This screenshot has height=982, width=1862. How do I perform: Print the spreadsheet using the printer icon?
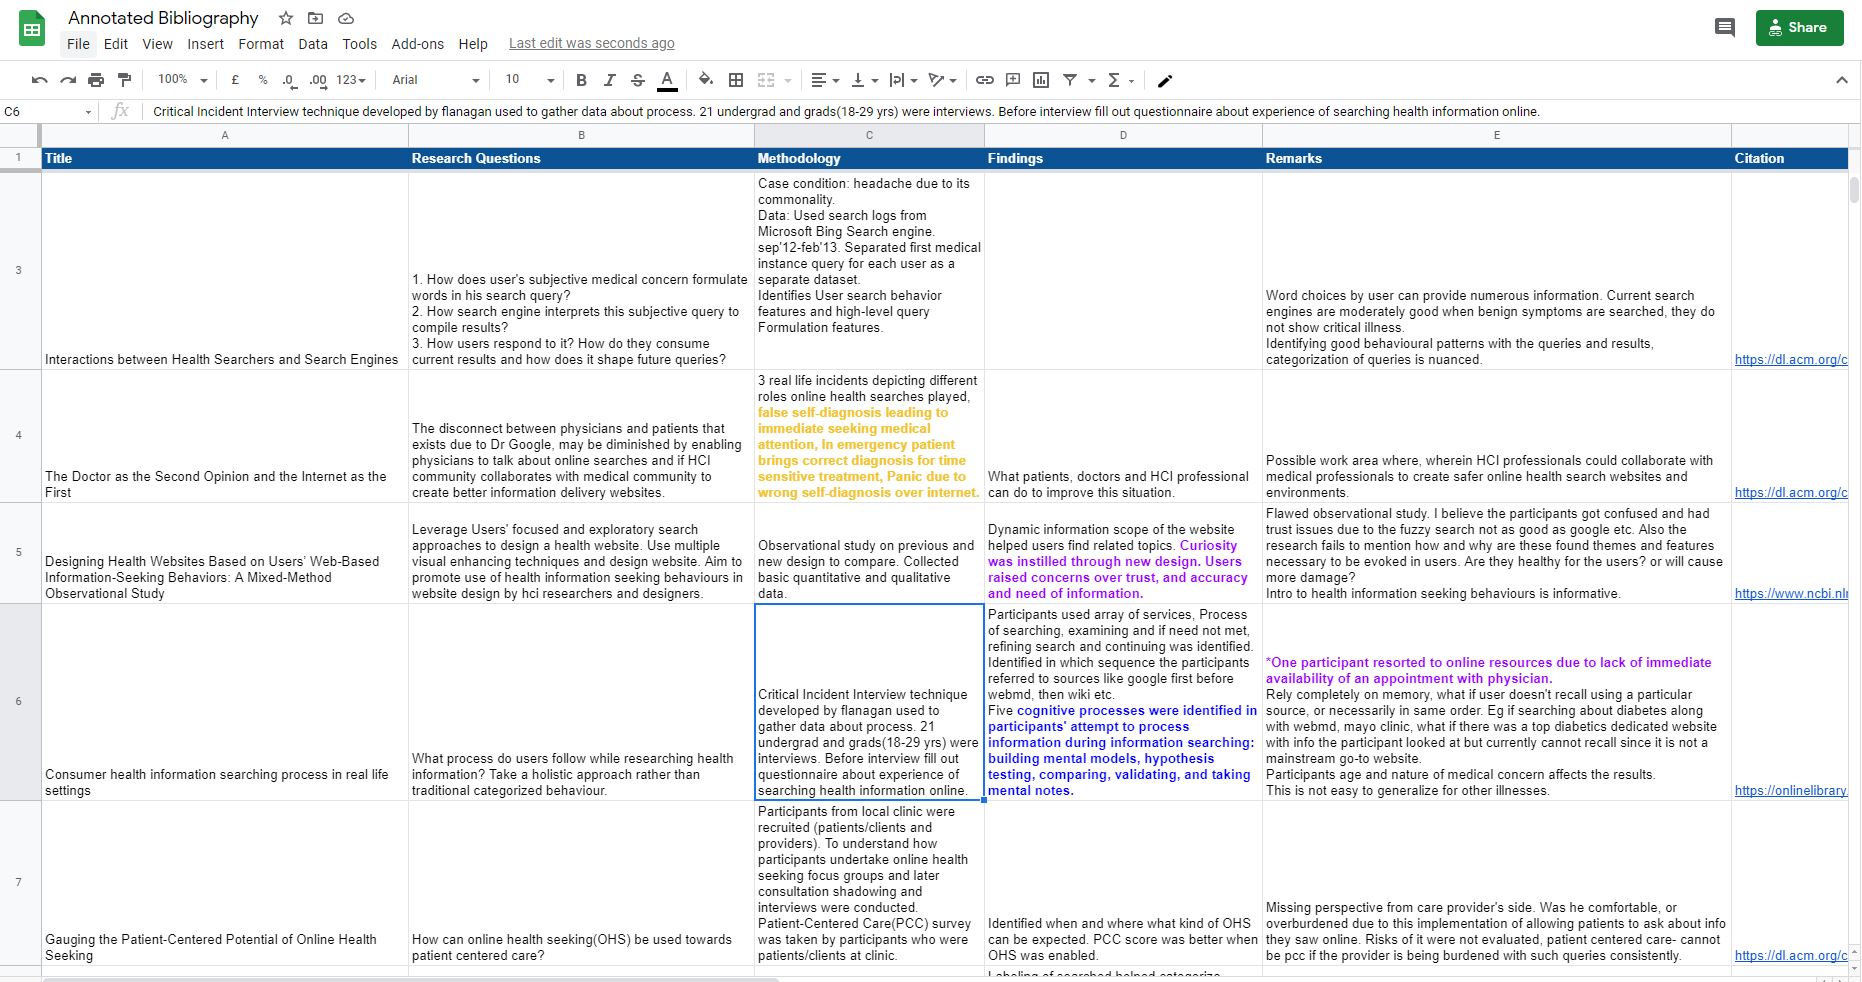(96, 80)
